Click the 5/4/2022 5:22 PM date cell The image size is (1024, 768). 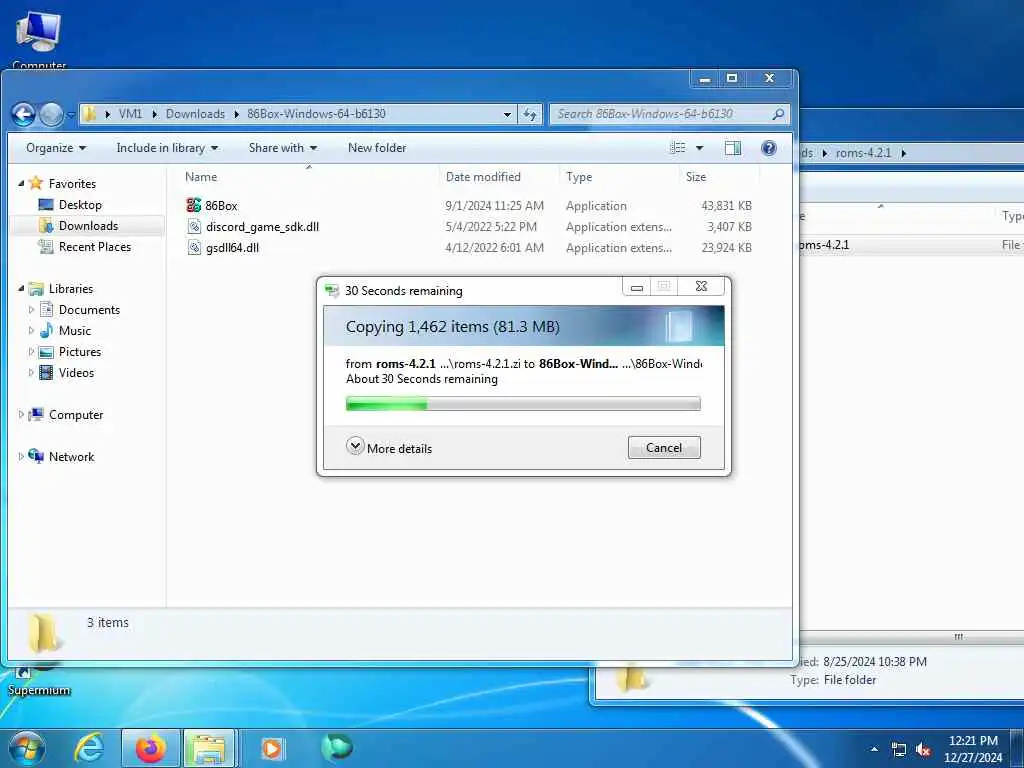491,227
